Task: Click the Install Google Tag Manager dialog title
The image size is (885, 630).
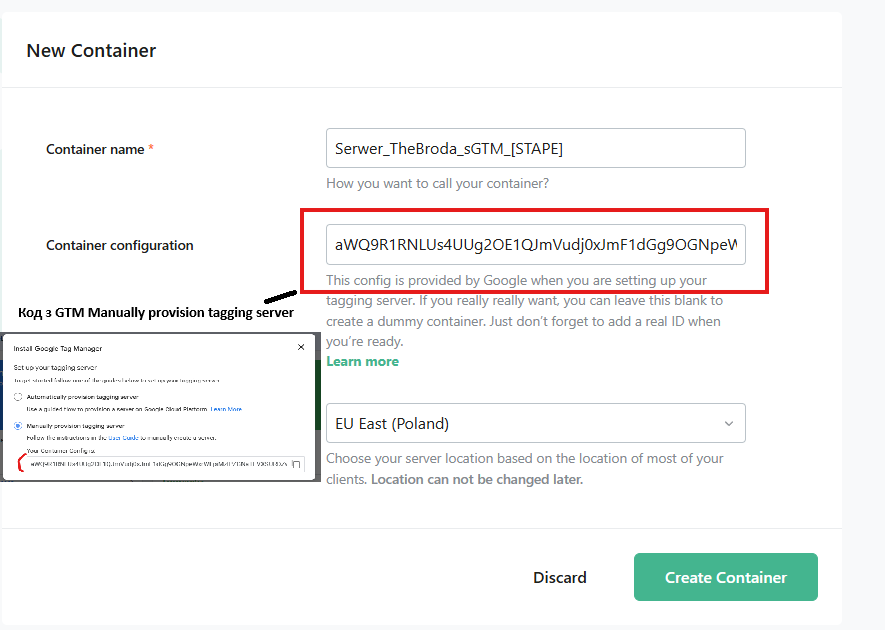Action: click(58, 348)
